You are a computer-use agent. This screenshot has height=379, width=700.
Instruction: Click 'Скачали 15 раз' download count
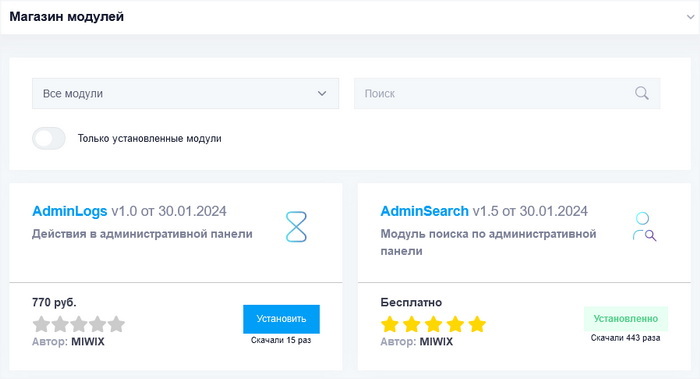click(281, 340)
